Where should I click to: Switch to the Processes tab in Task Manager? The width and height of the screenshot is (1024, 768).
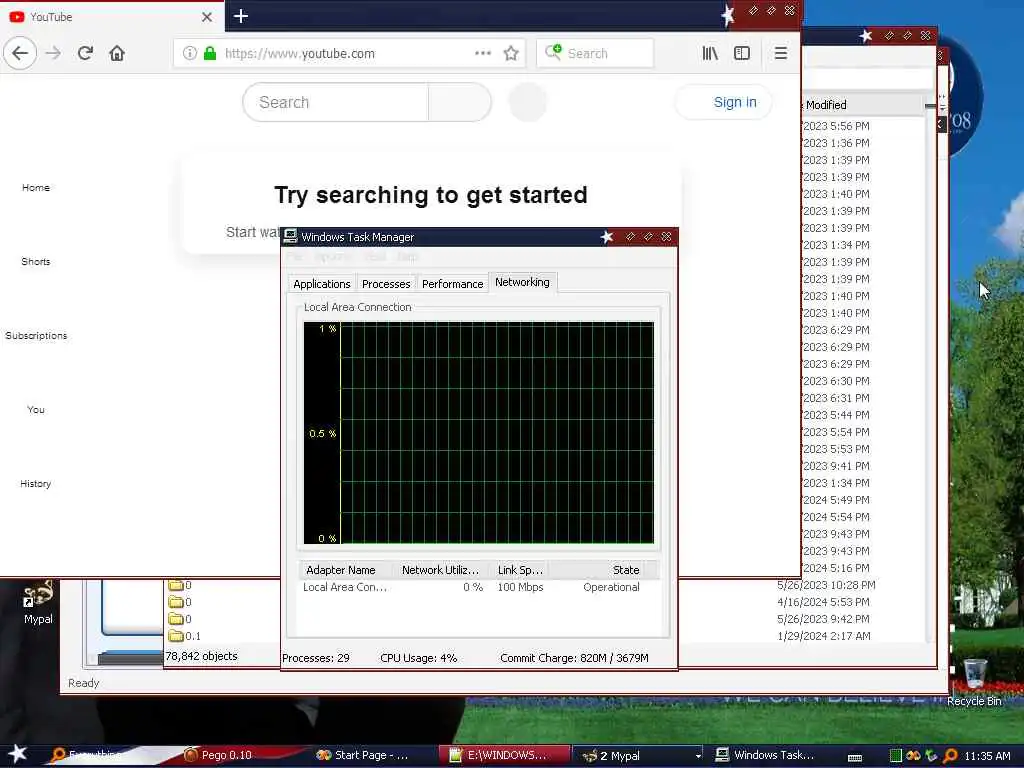click(386, 283)
